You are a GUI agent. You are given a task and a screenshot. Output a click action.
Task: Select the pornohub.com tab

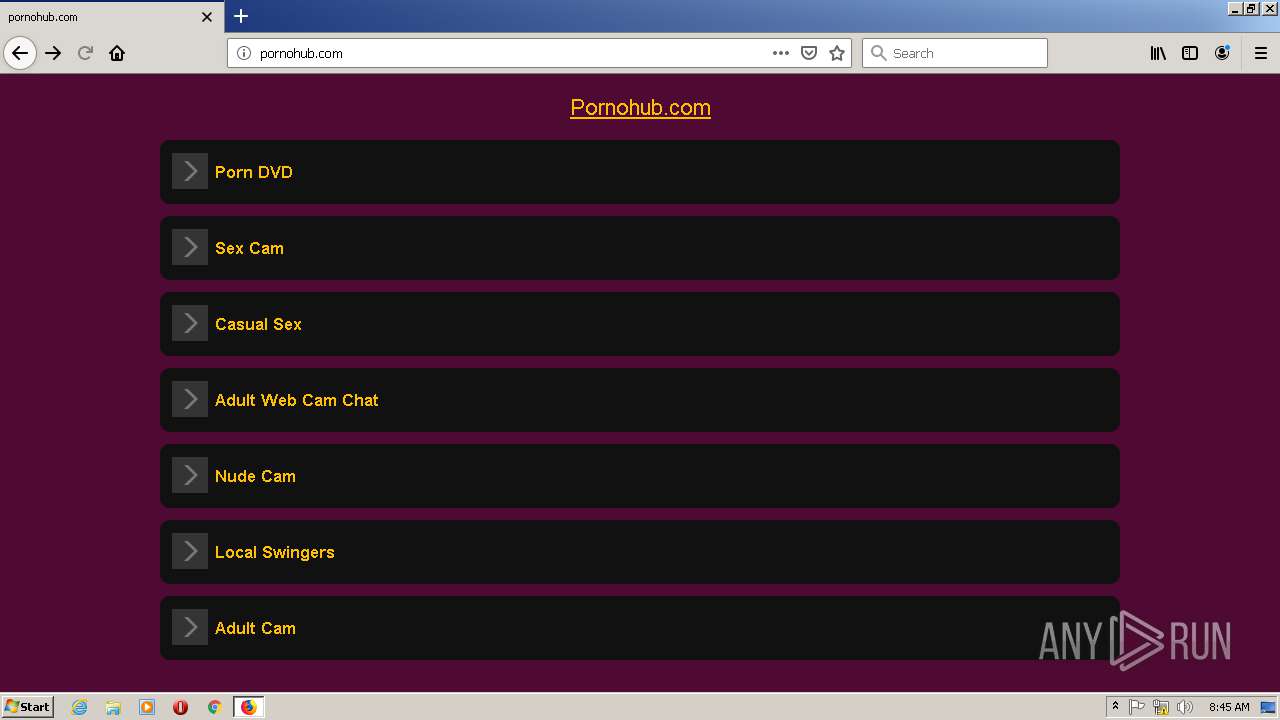tap(112, 17)
